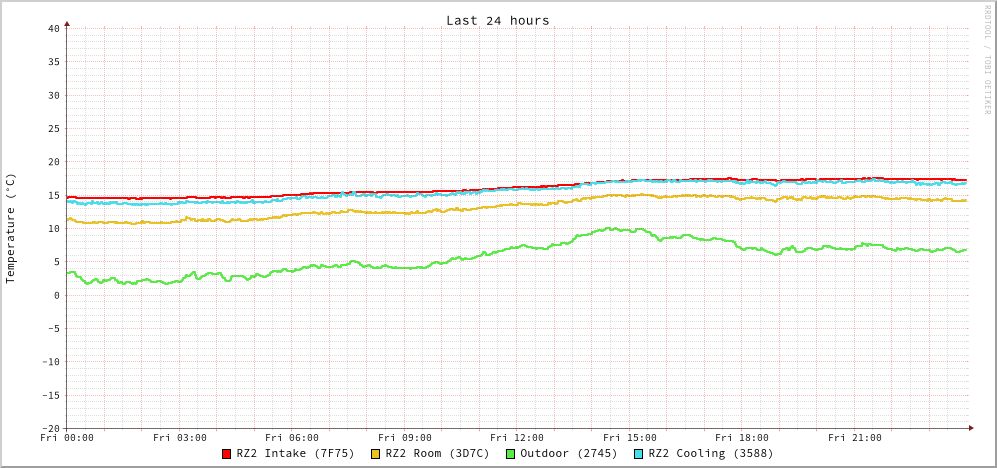Click the Last 24 hours graph title

point(497,20)
